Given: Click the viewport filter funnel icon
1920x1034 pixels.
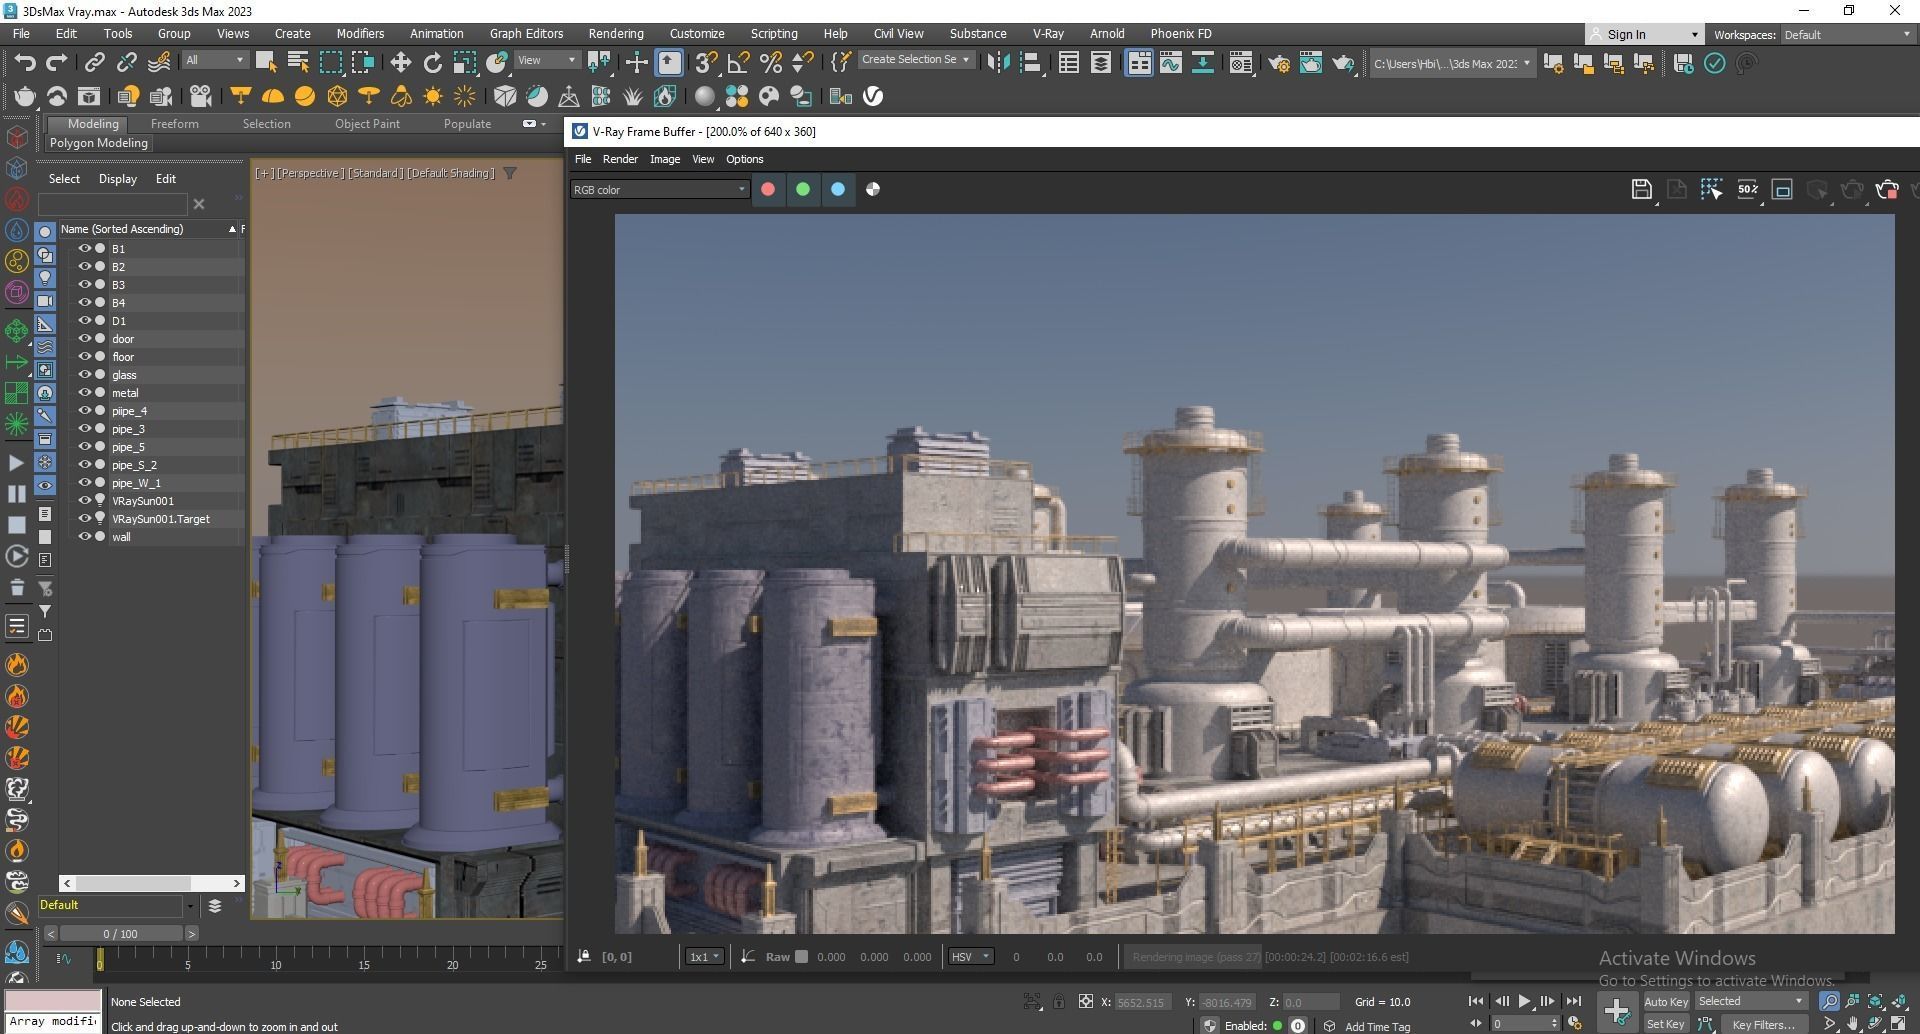Looking at the screenshot, I should (510, 173).
